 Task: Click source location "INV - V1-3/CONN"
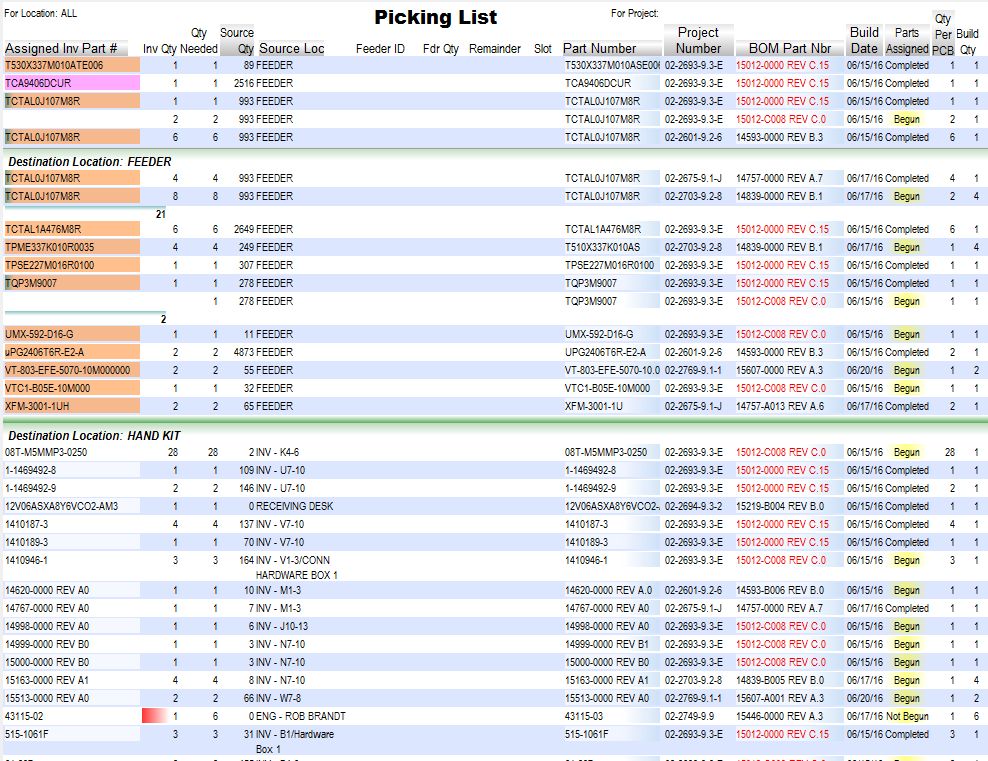pyautogui.click(x=292, y=560)
